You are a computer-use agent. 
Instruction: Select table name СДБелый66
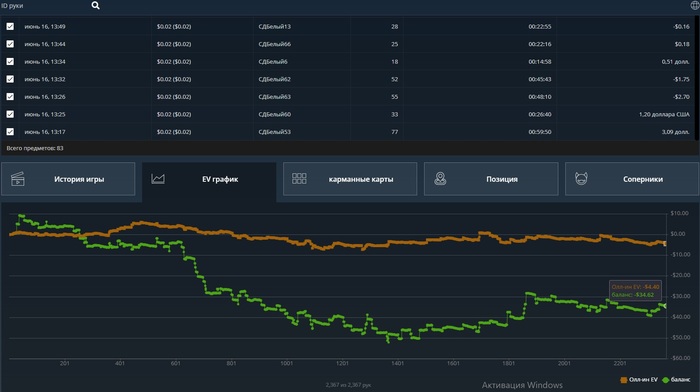pos(275,44)
